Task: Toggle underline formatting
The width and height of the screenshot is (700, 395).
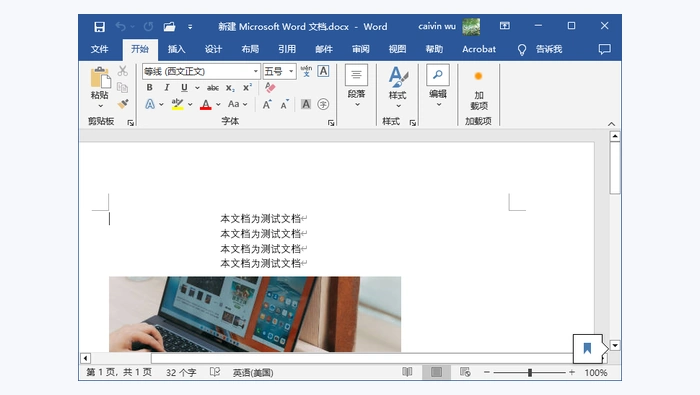Action: pyautogui.click(x=184, y=87)
